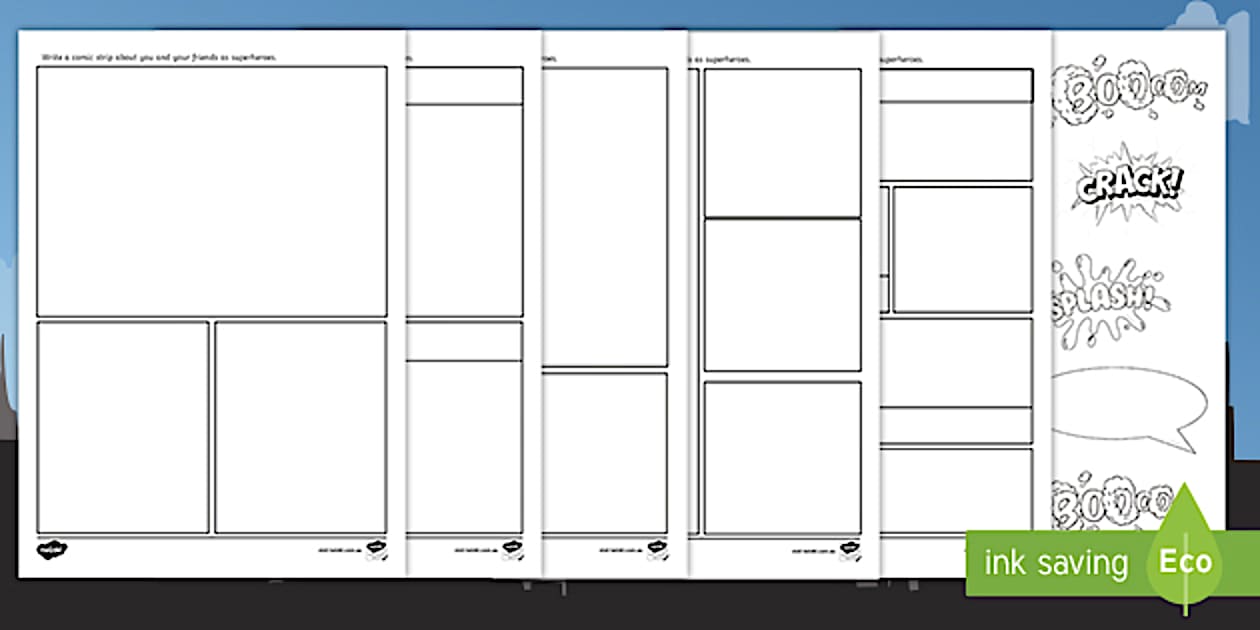The image size is (1260, 630).
Task: Toggle selection of the frontmost worksheet page
Action: 210,300
